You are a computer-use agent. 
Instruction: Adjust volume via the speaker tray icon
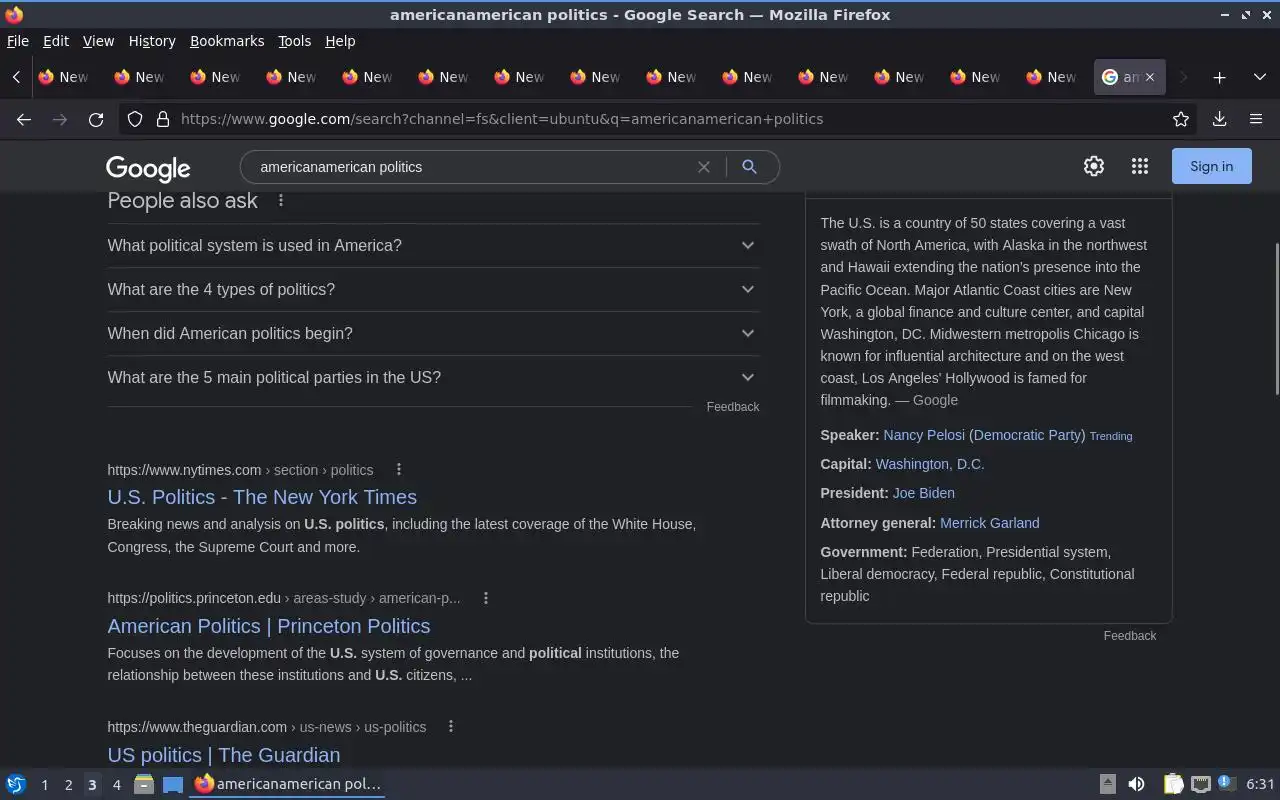(x=1136, y=784)
